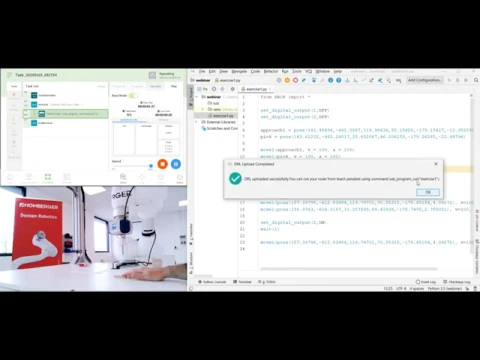480x360 pixels.
Task: Open the Project tool window side tab
Action: [x=191, y=97]
